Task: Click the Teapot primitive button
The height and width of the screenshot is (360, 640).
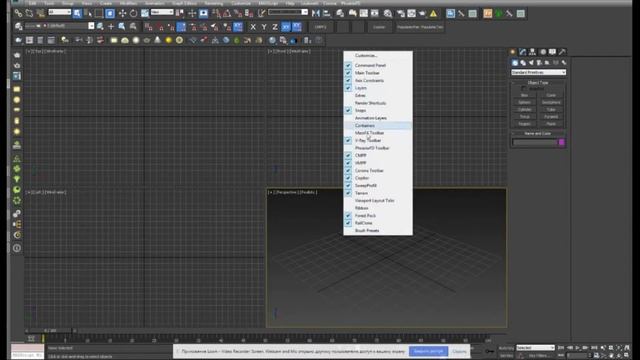Action: pos(524,124)
